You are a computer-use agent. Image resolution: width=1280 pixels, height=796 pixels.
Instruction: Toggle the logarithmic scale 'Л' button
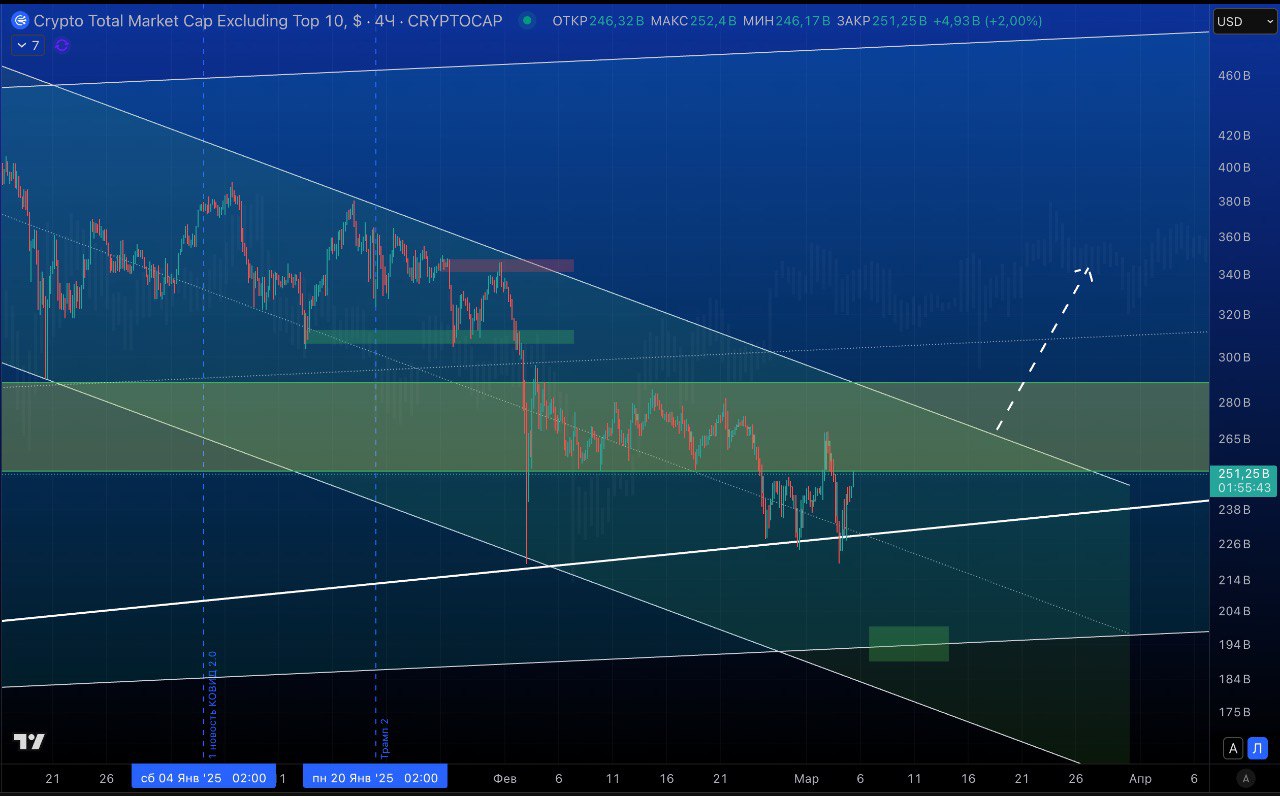1258,748
